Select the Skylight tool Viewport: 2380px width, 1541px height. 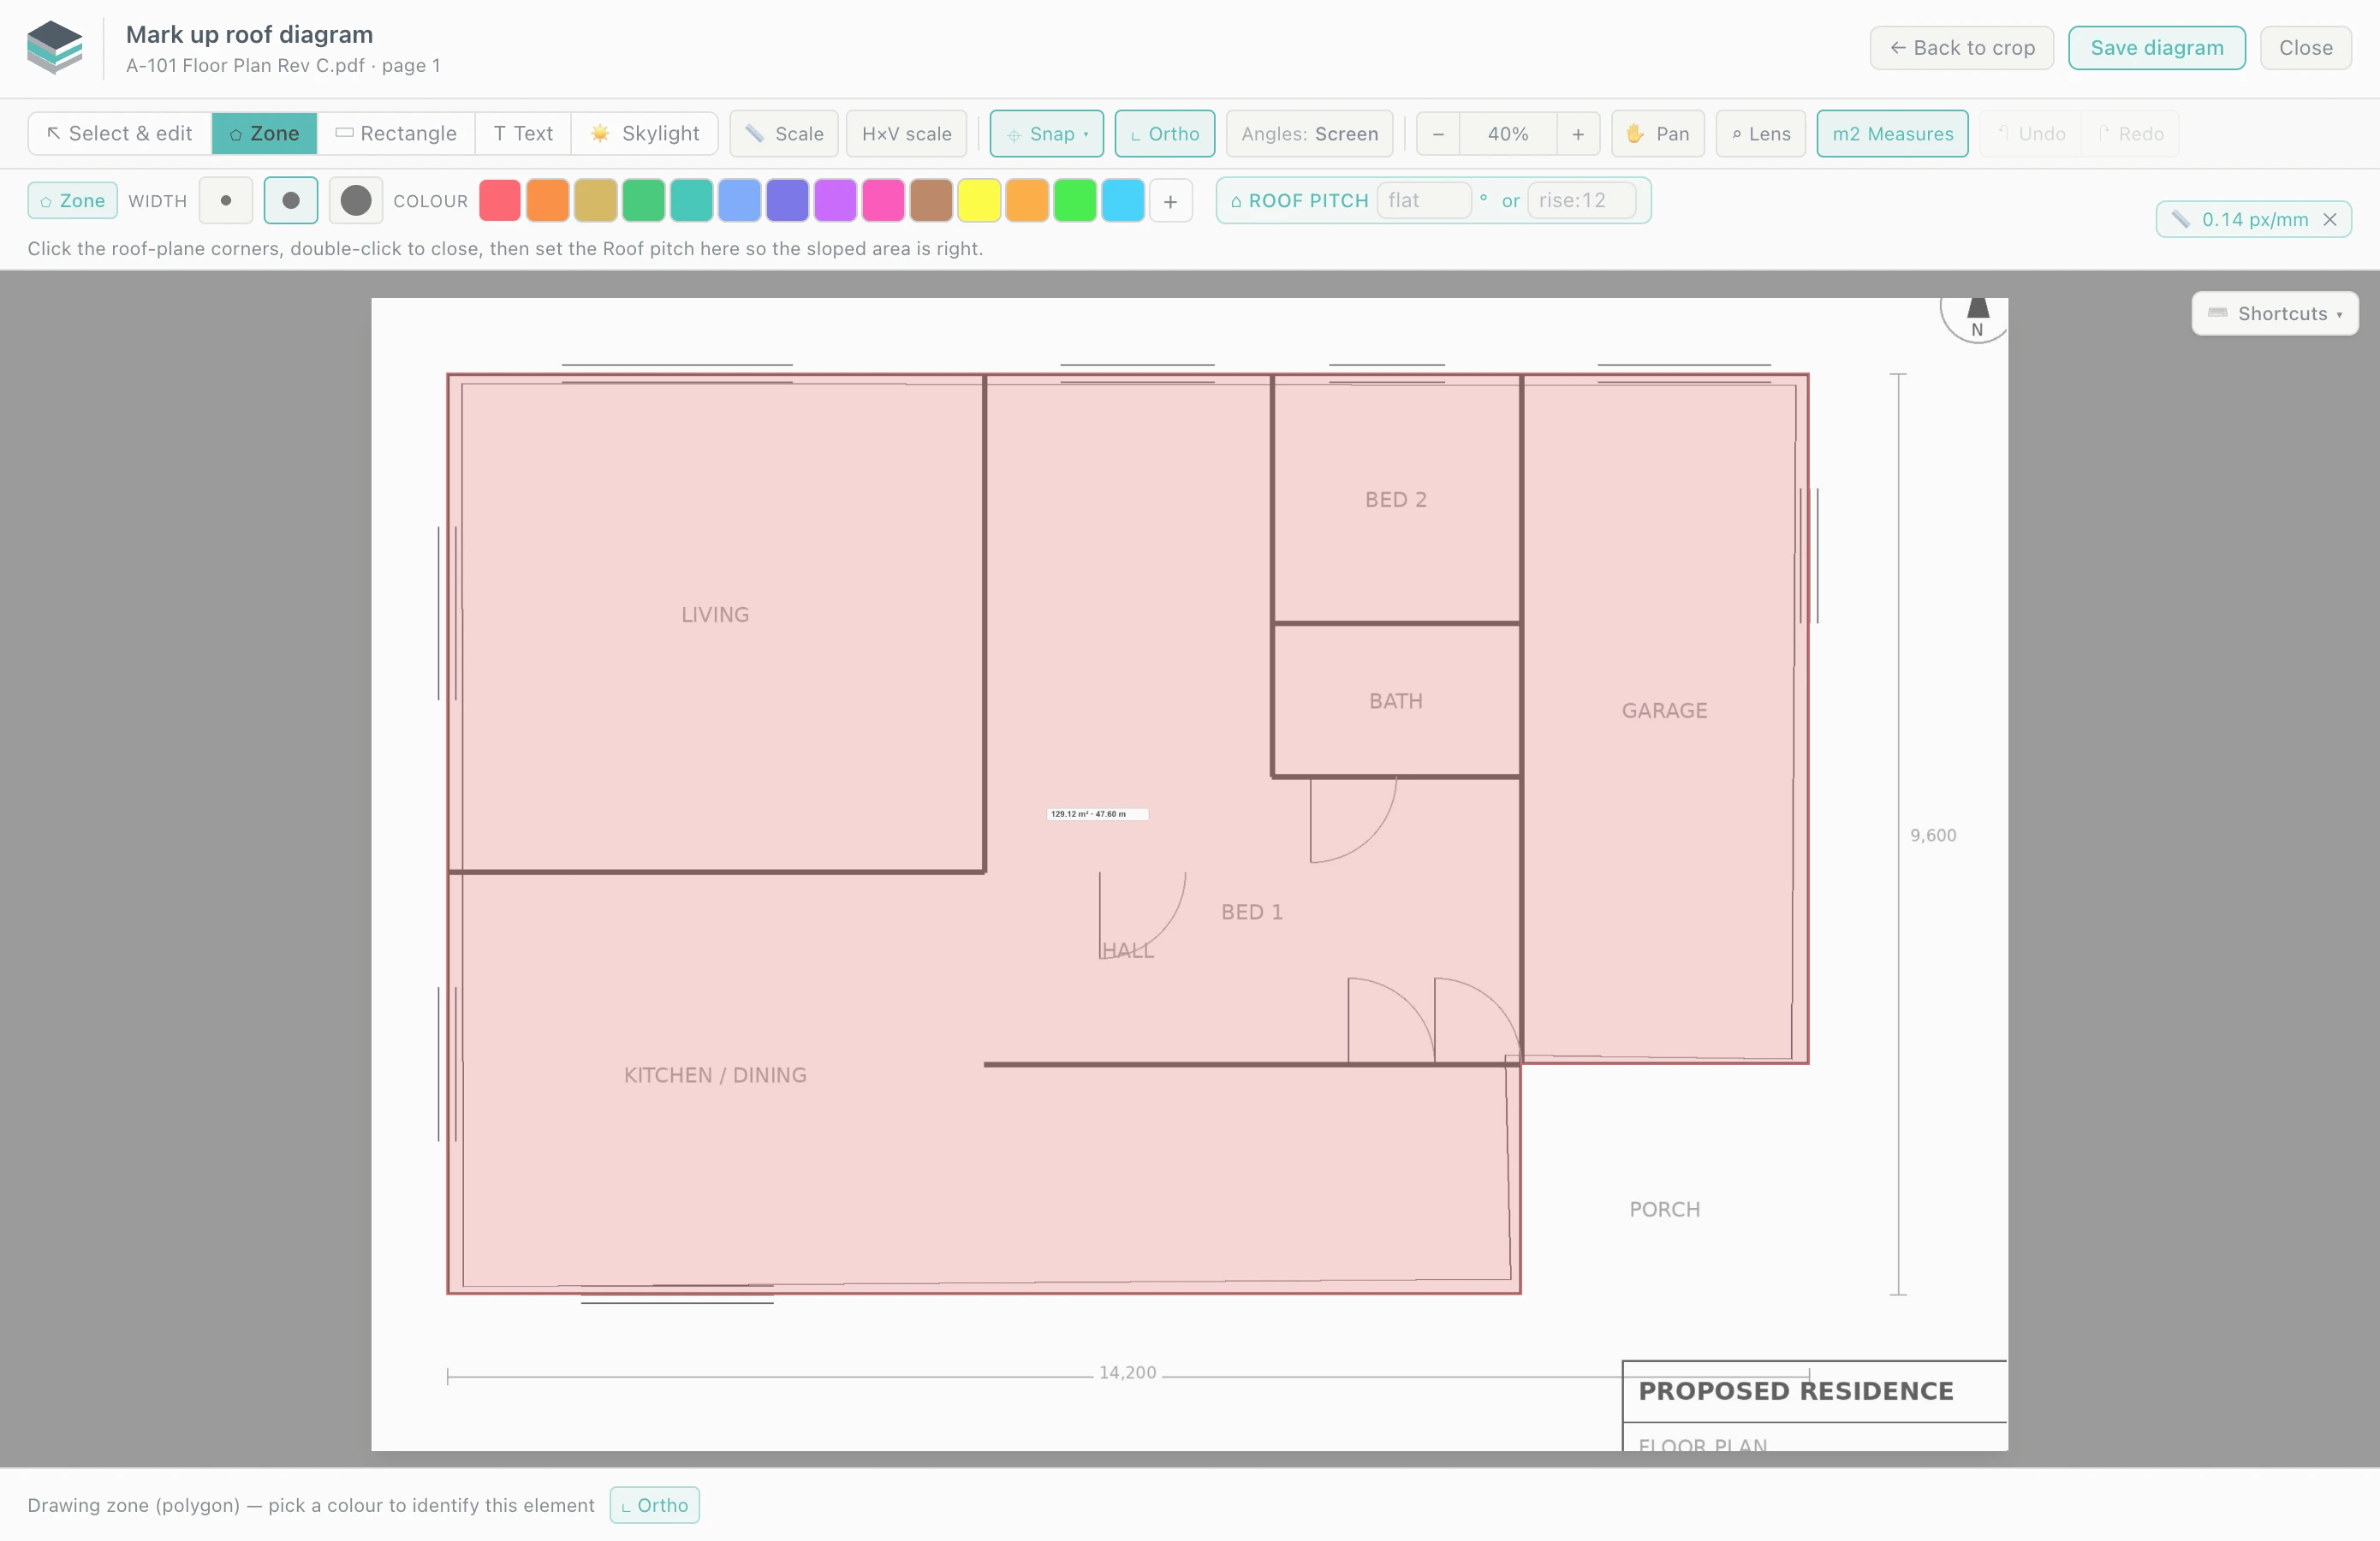[644, 133]
